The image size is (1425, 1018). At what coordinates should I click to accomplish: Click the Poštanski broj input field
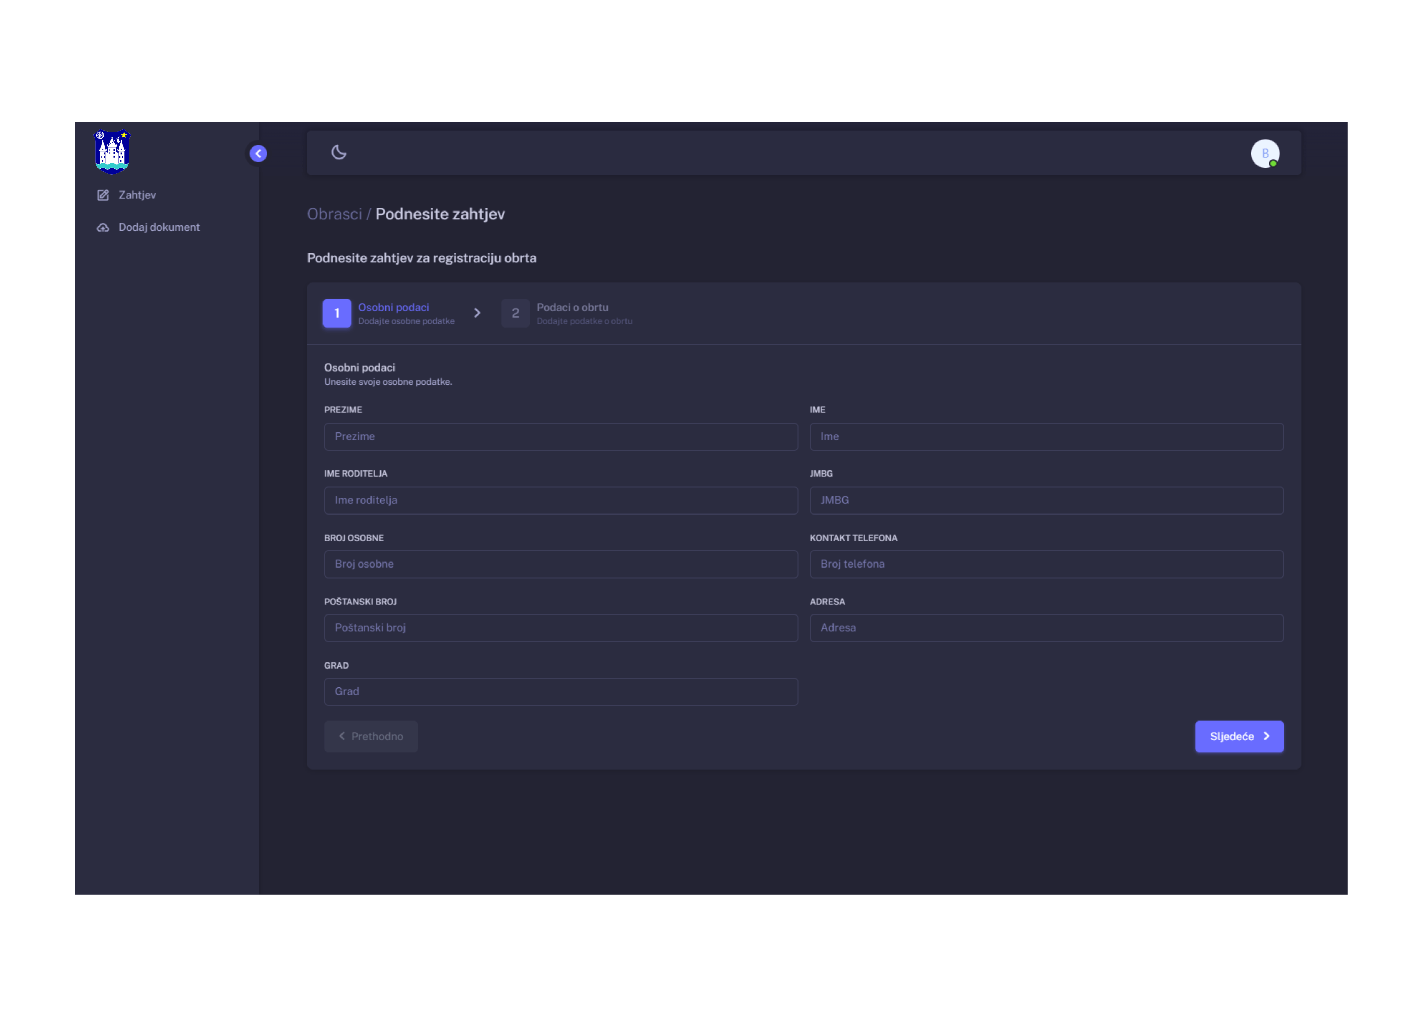560,627
